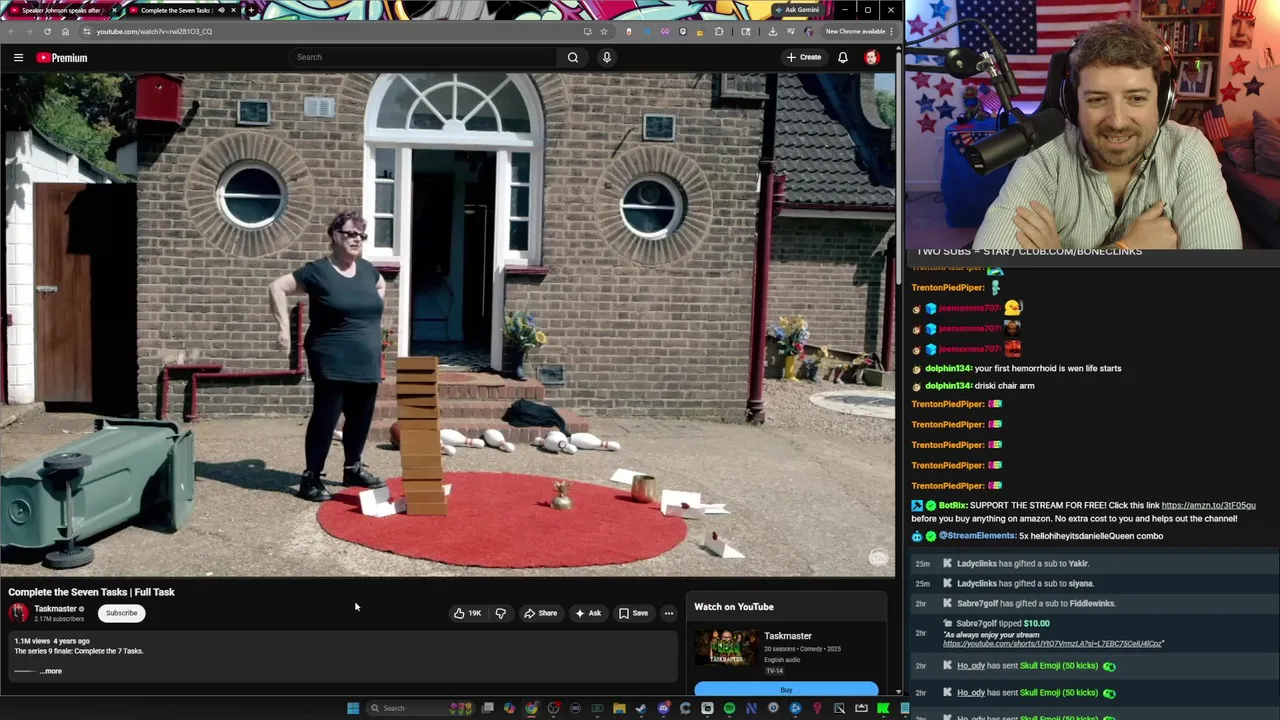Viewport: 1280px width, 720px height.
Task: Open Spotify from the taskbar
Action: coord(729,708)
